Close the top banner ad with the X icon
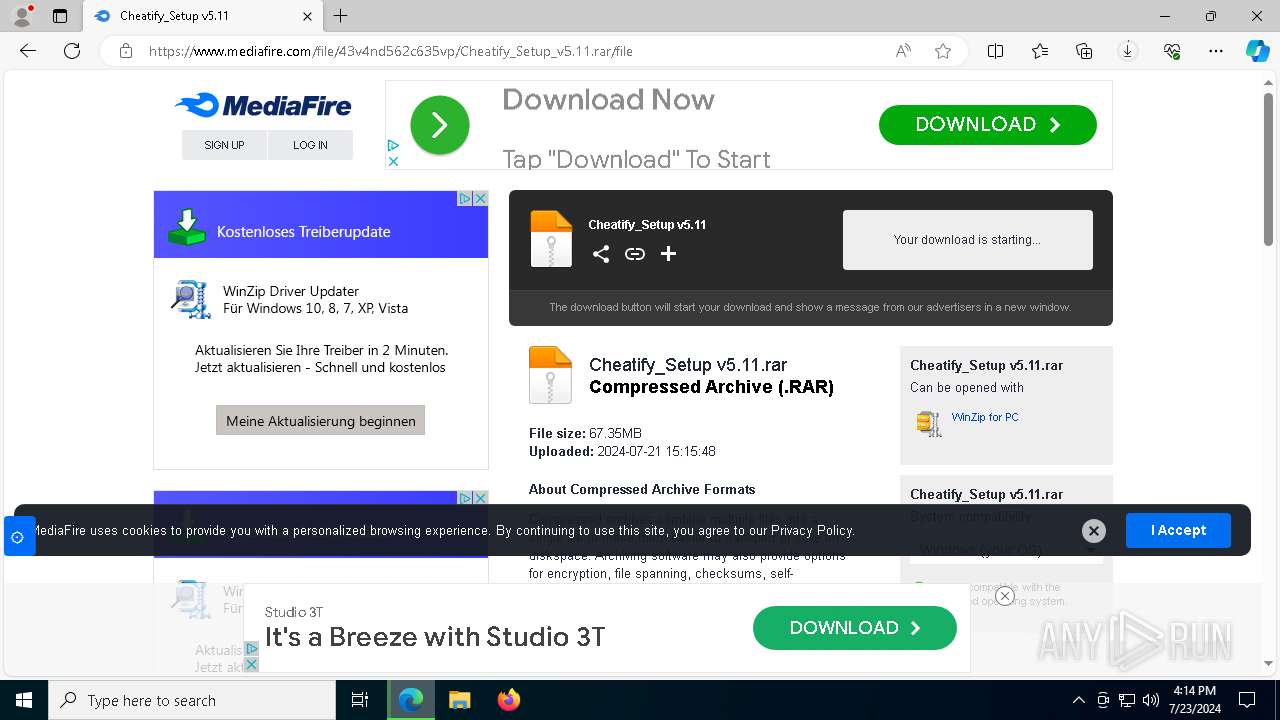Screen dimensions: 1280x720 pos(393,161)
